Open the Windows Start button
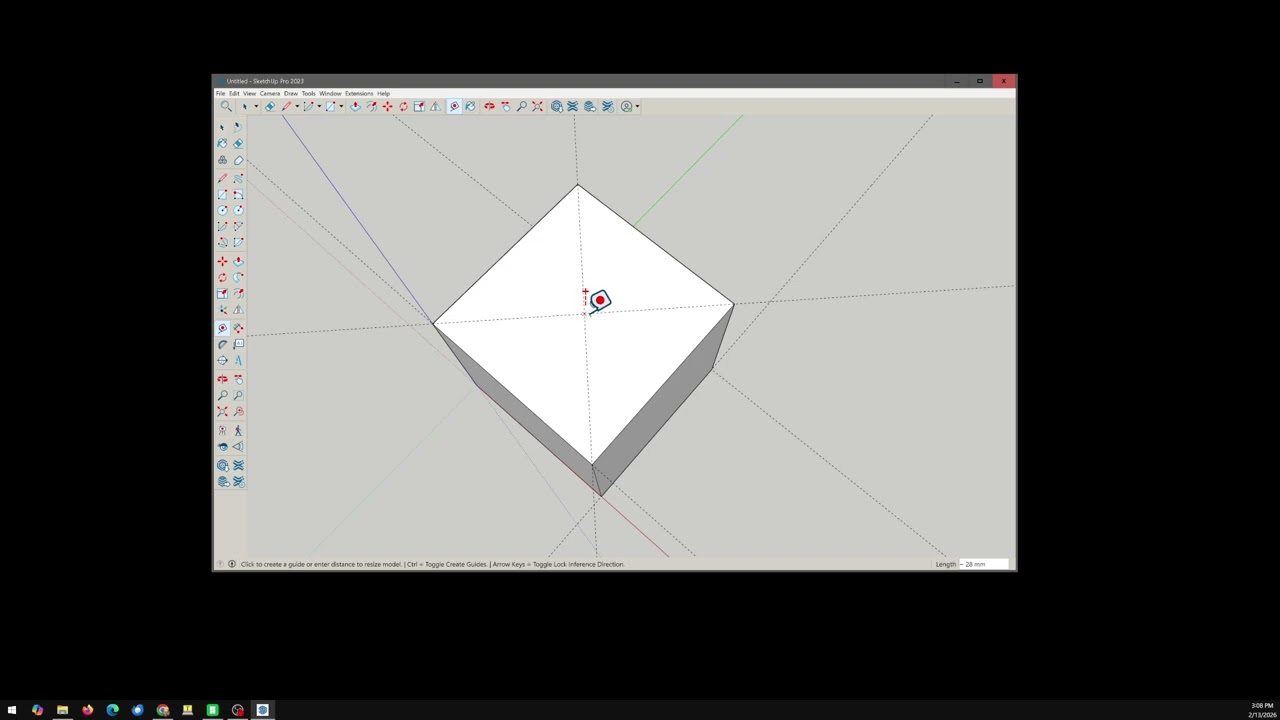This screenshot has height=720, width=1280. click(12, 710)
